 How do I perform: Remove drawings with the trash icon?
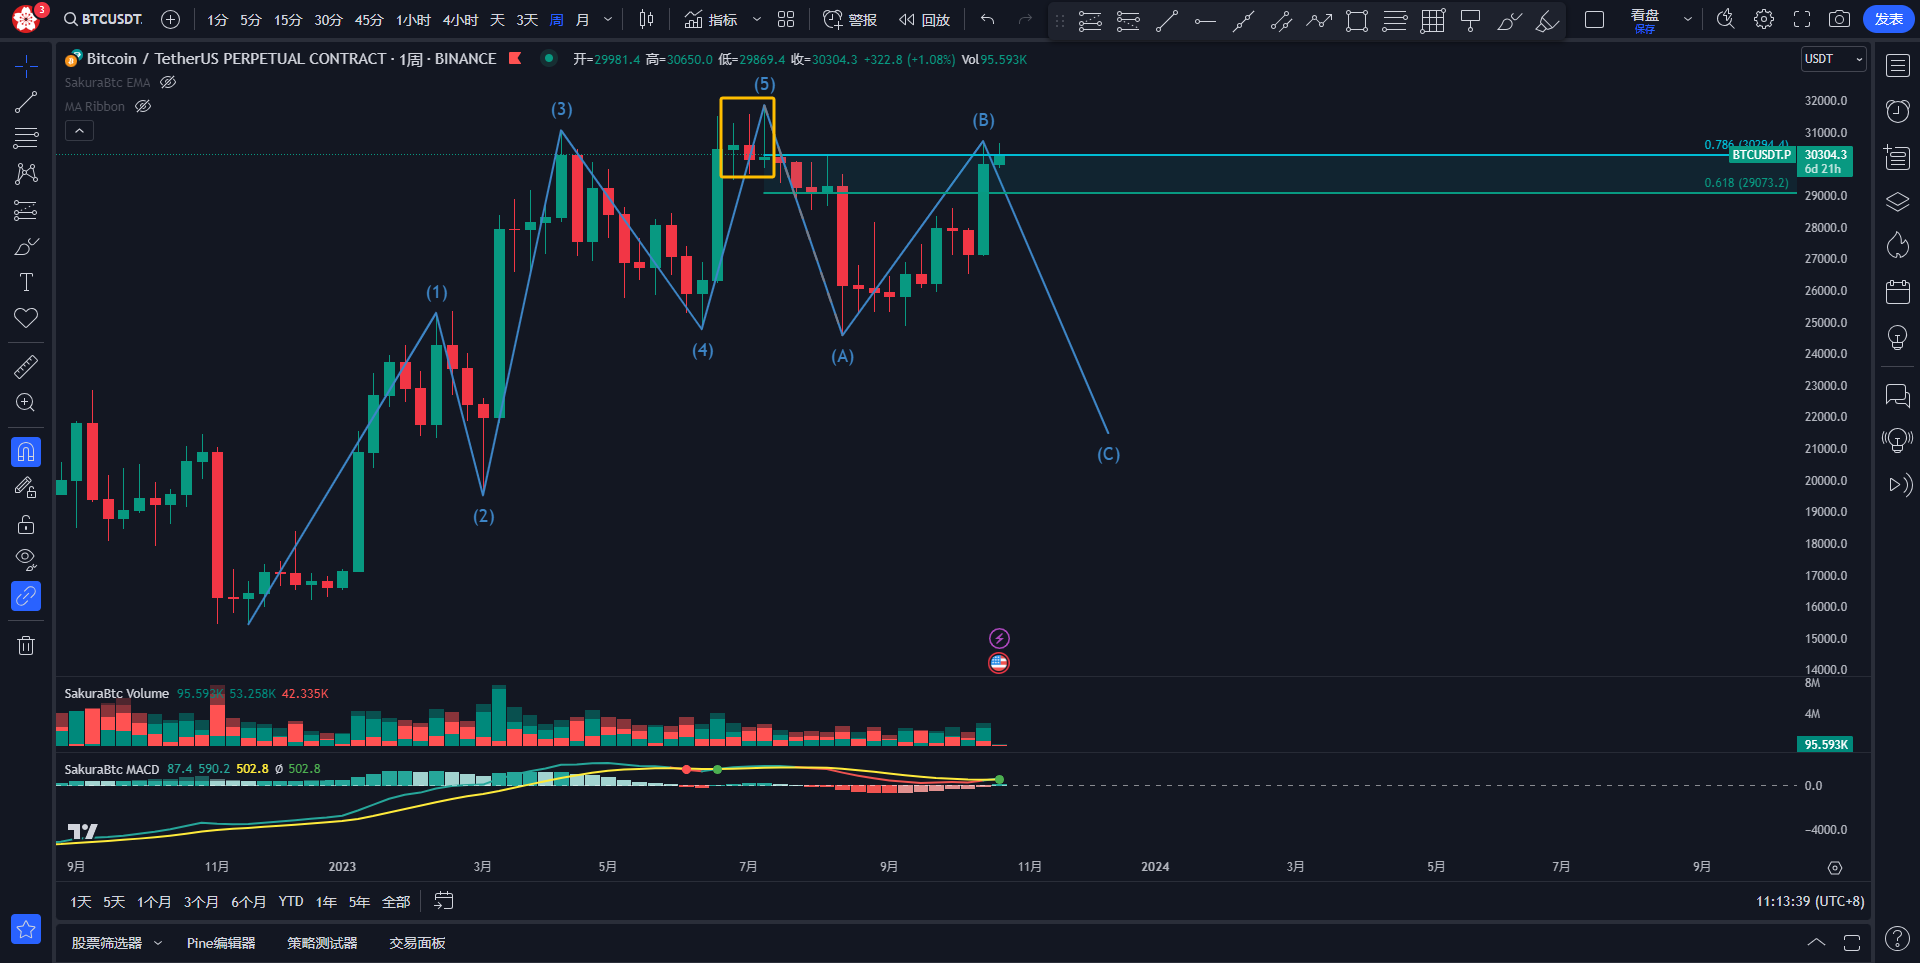(26, 645)
